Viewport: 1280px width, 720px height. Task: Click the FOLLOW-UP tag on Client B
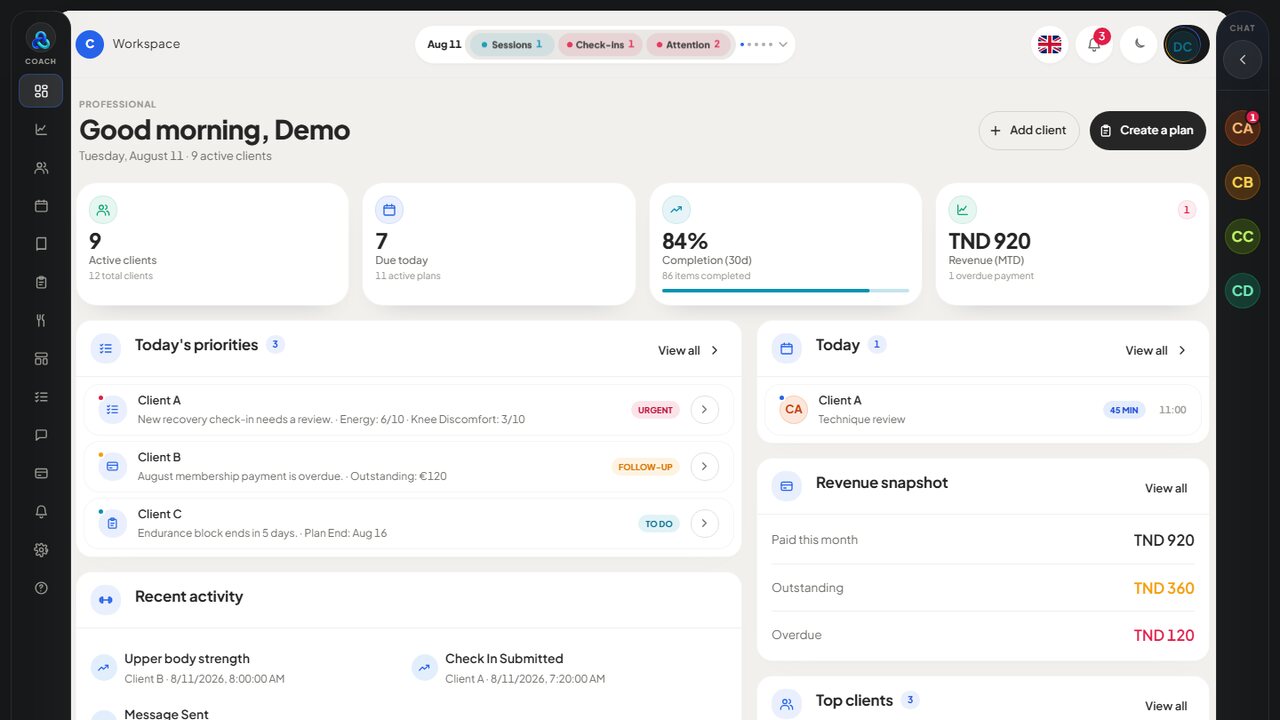point(645,467)
